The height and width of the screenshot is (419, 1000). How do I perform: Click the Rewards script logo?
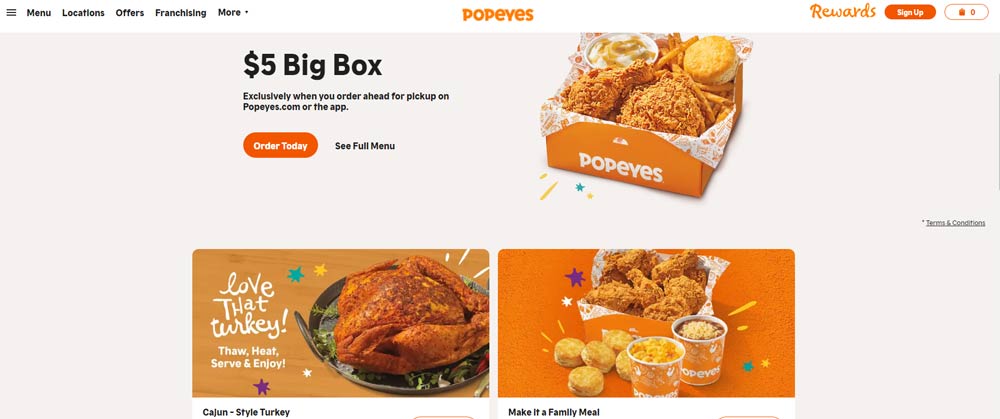pyautogui.click(x=842, y=11)
